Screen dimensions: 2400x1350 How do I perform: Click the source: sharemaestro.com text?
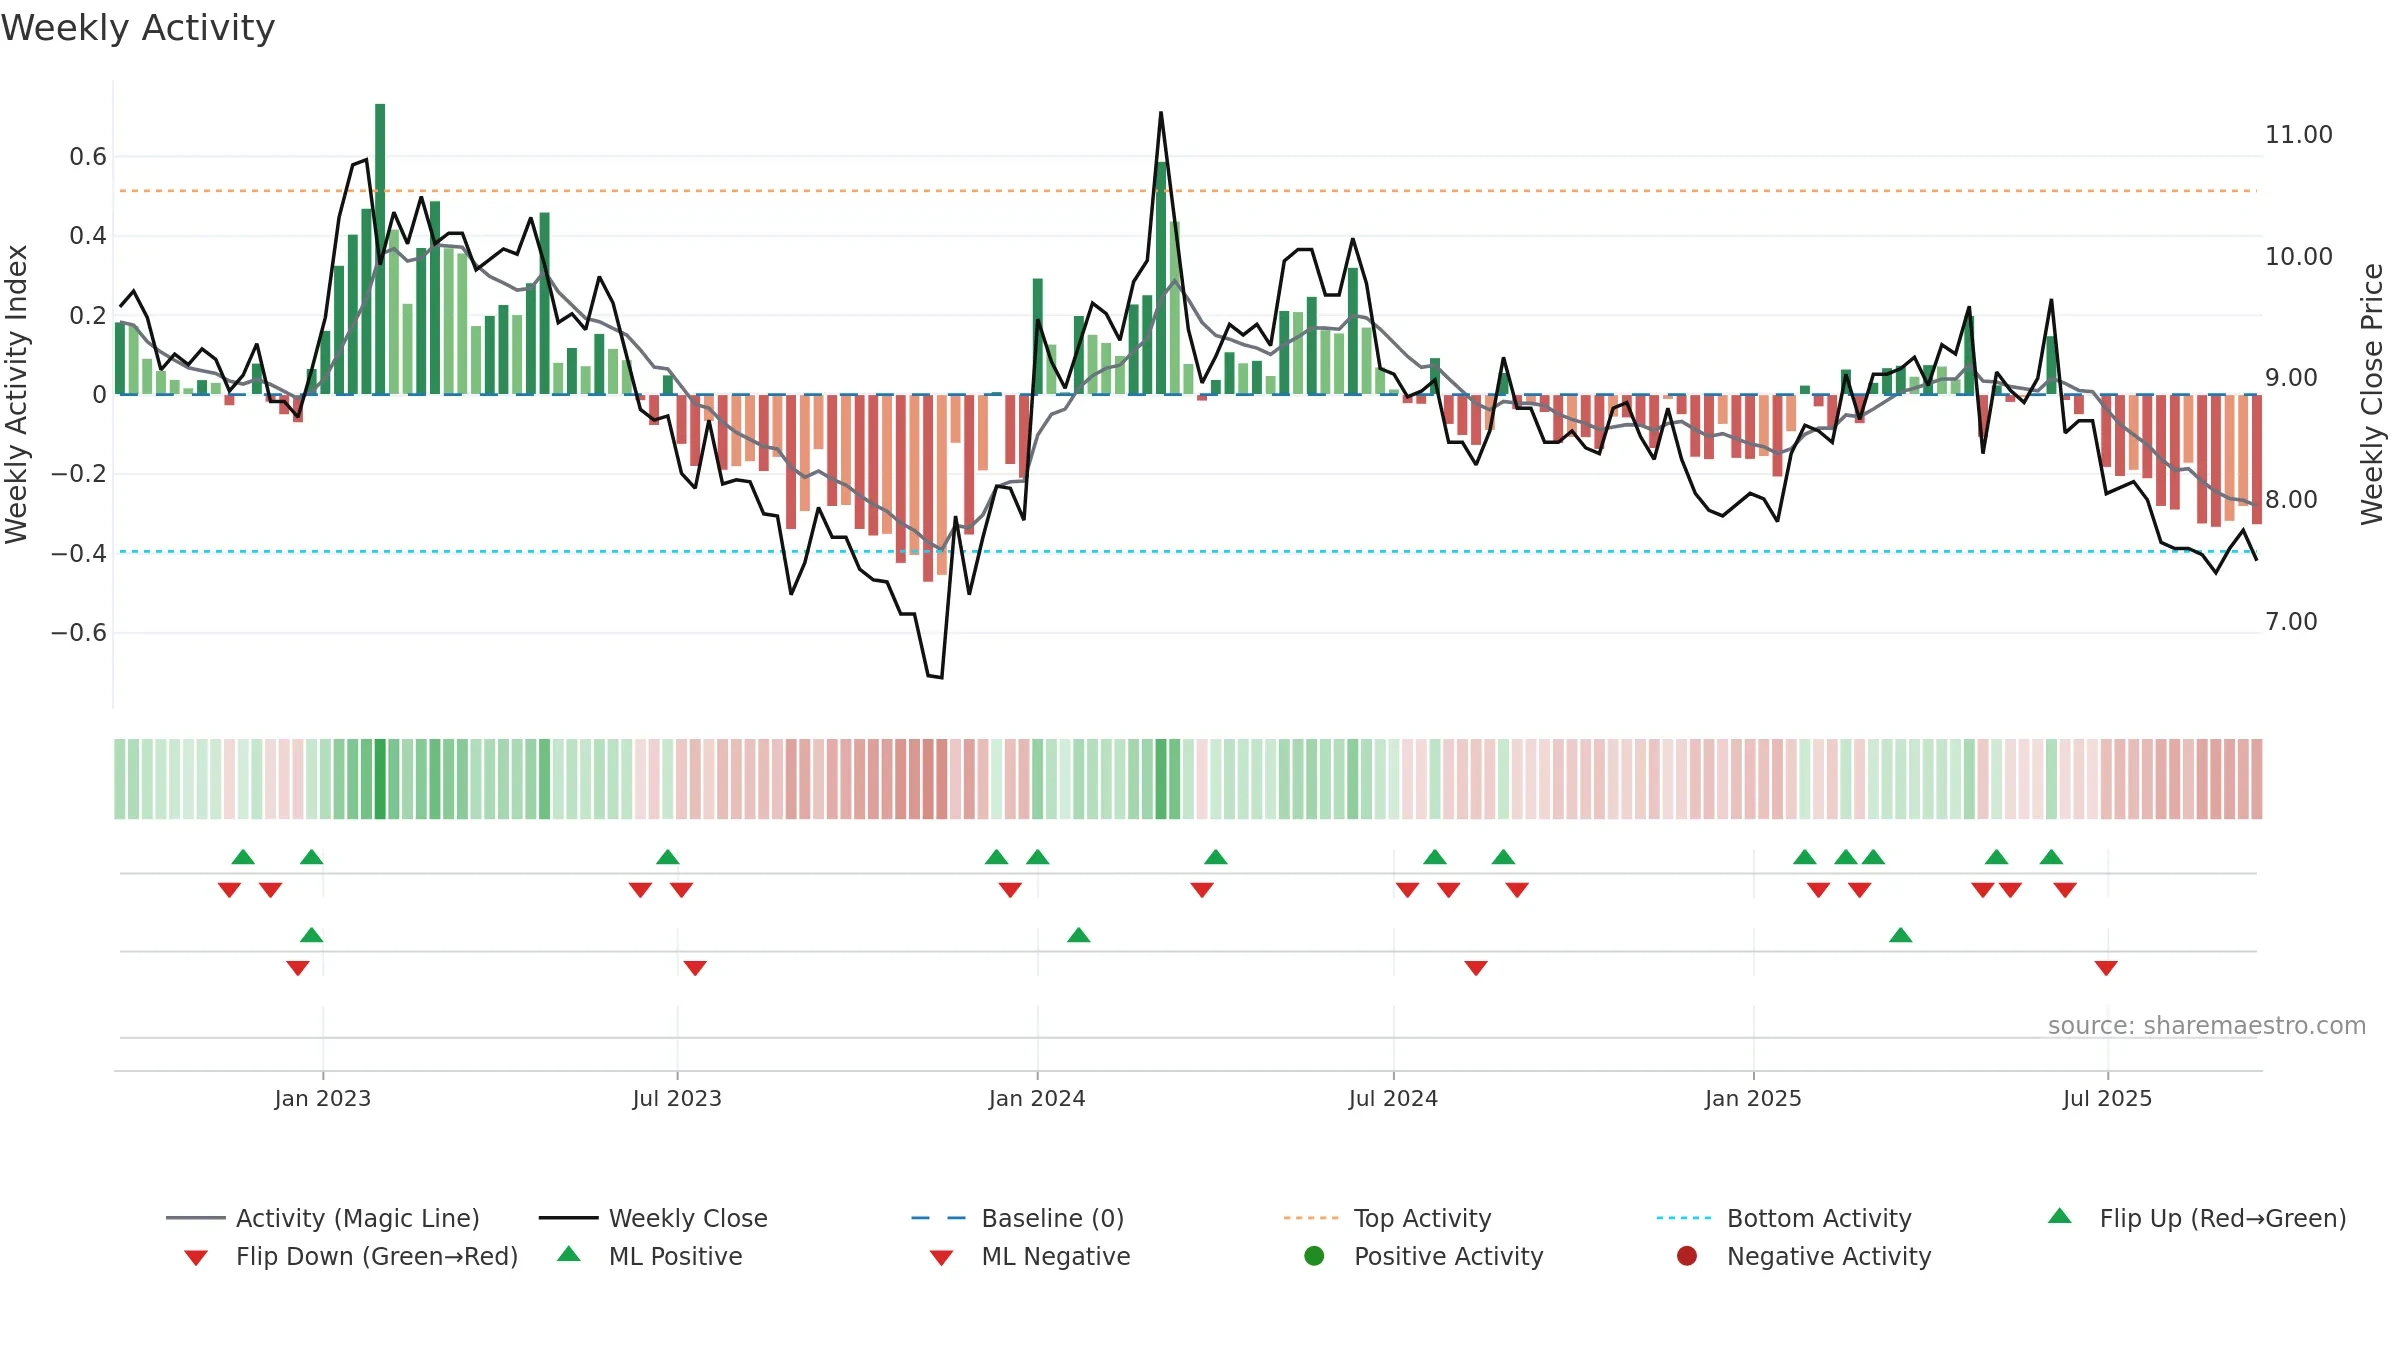click(2207, 1025)
